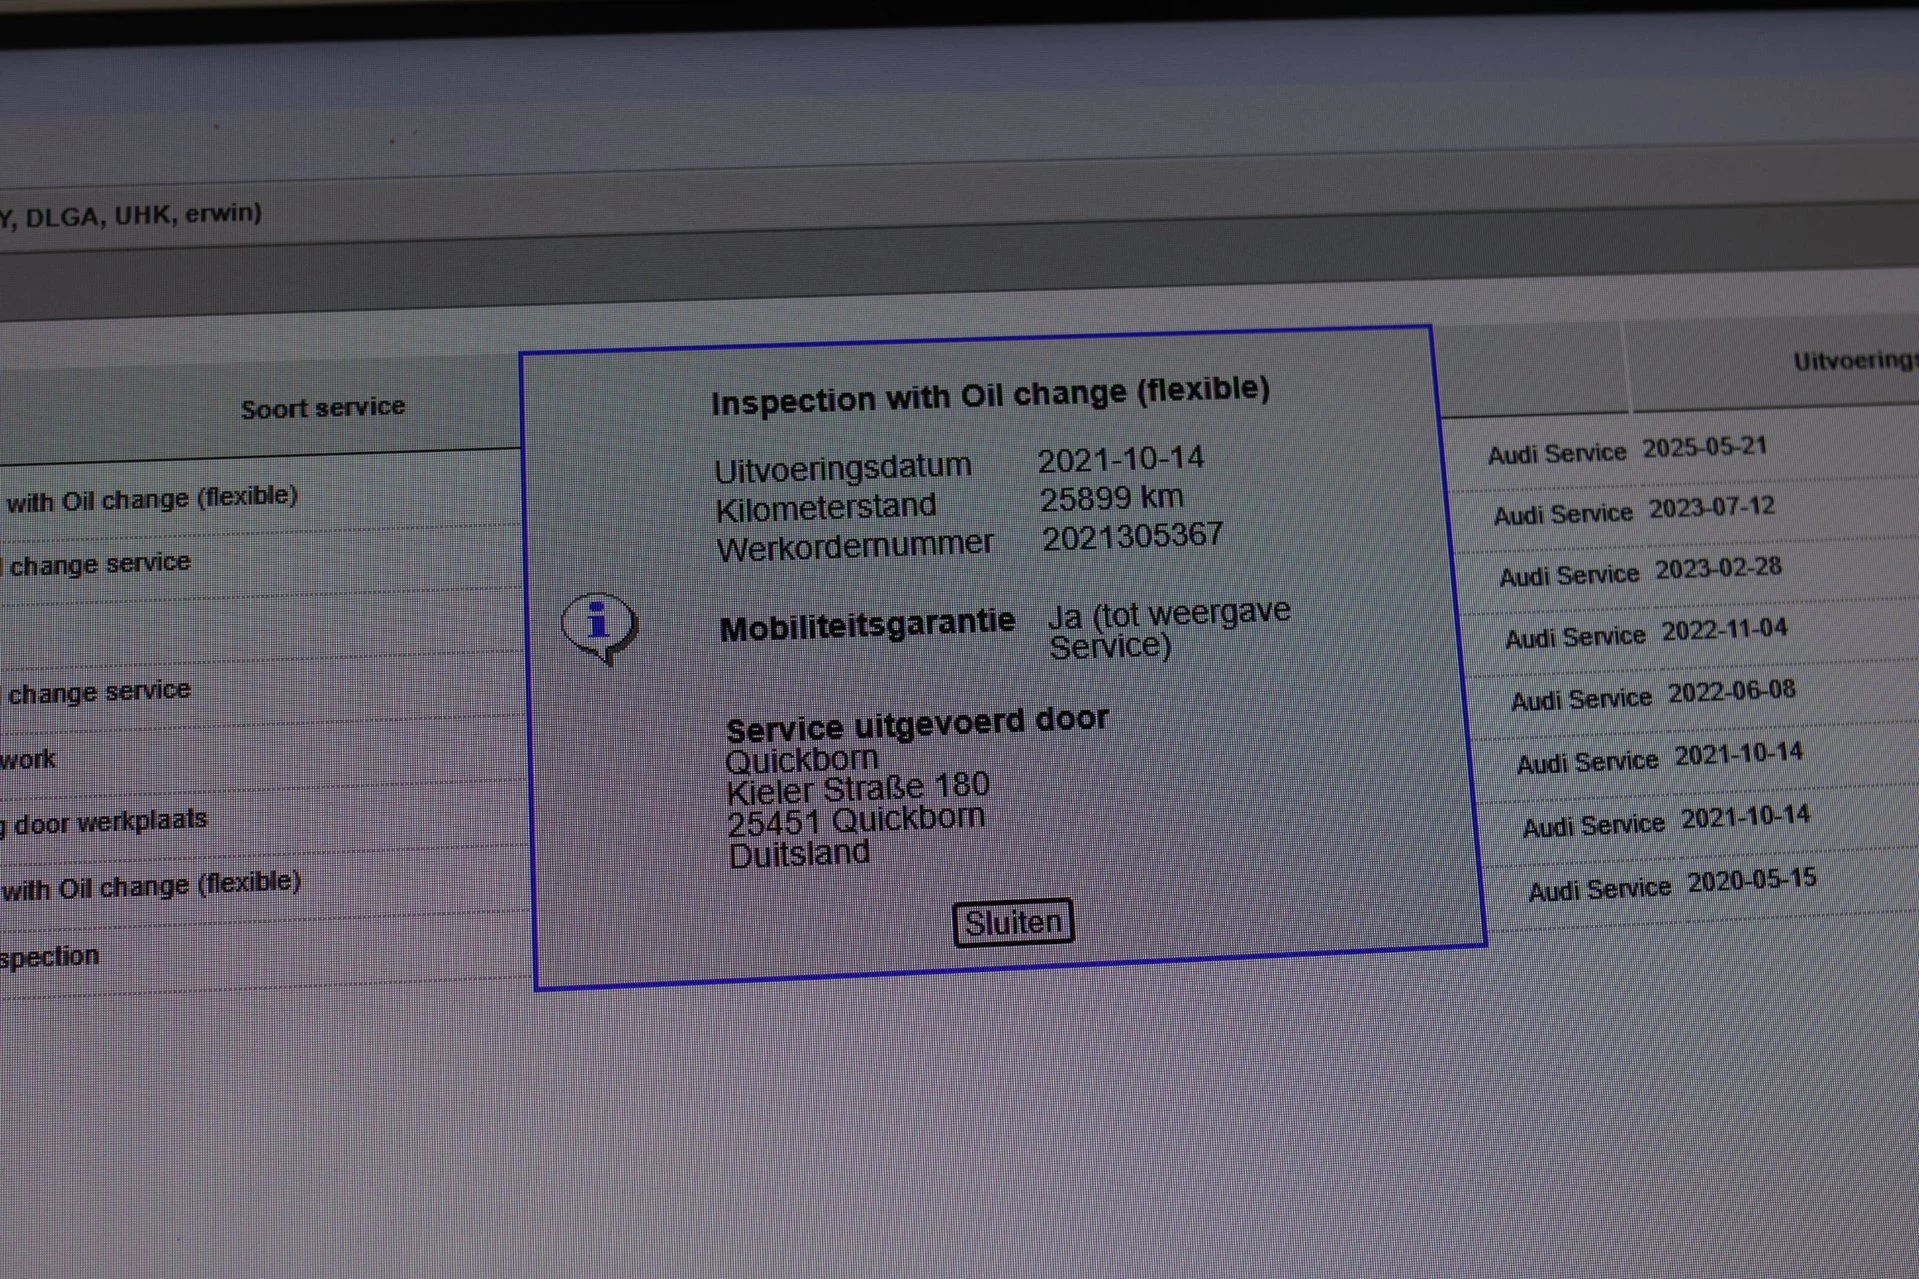Click the 'spection' row at list bottom

coord(50,957)
